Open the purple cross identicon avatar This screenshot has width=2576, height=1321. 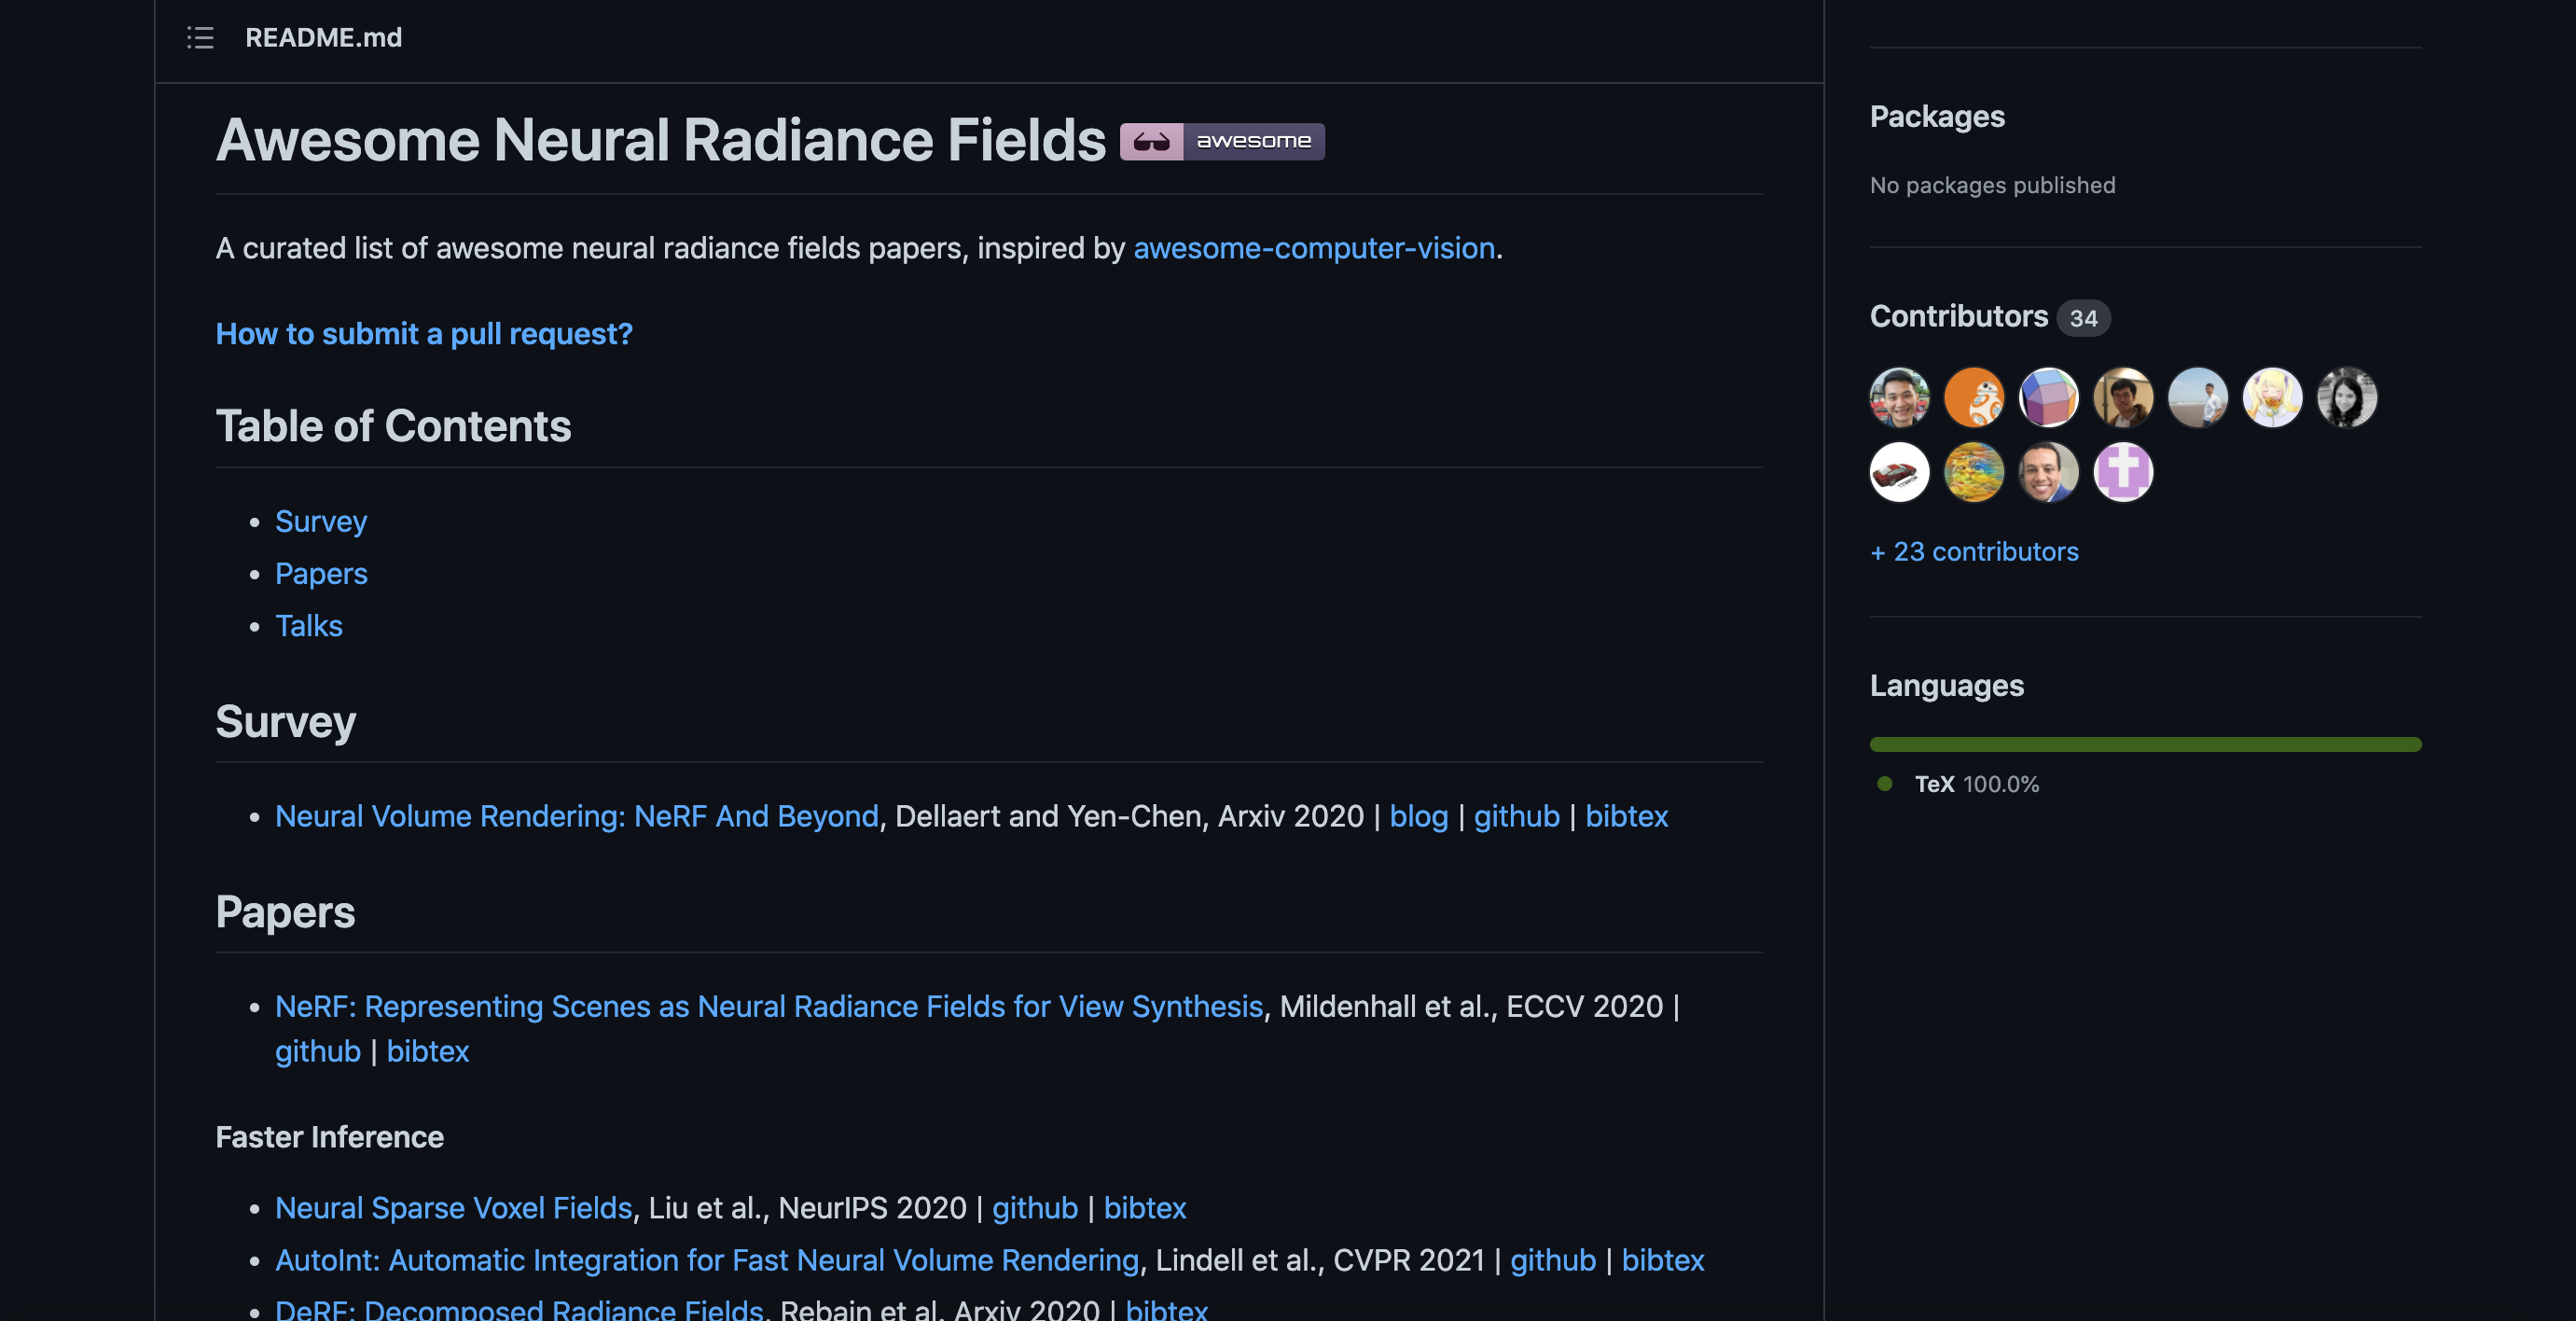[x=2123, y=472]
